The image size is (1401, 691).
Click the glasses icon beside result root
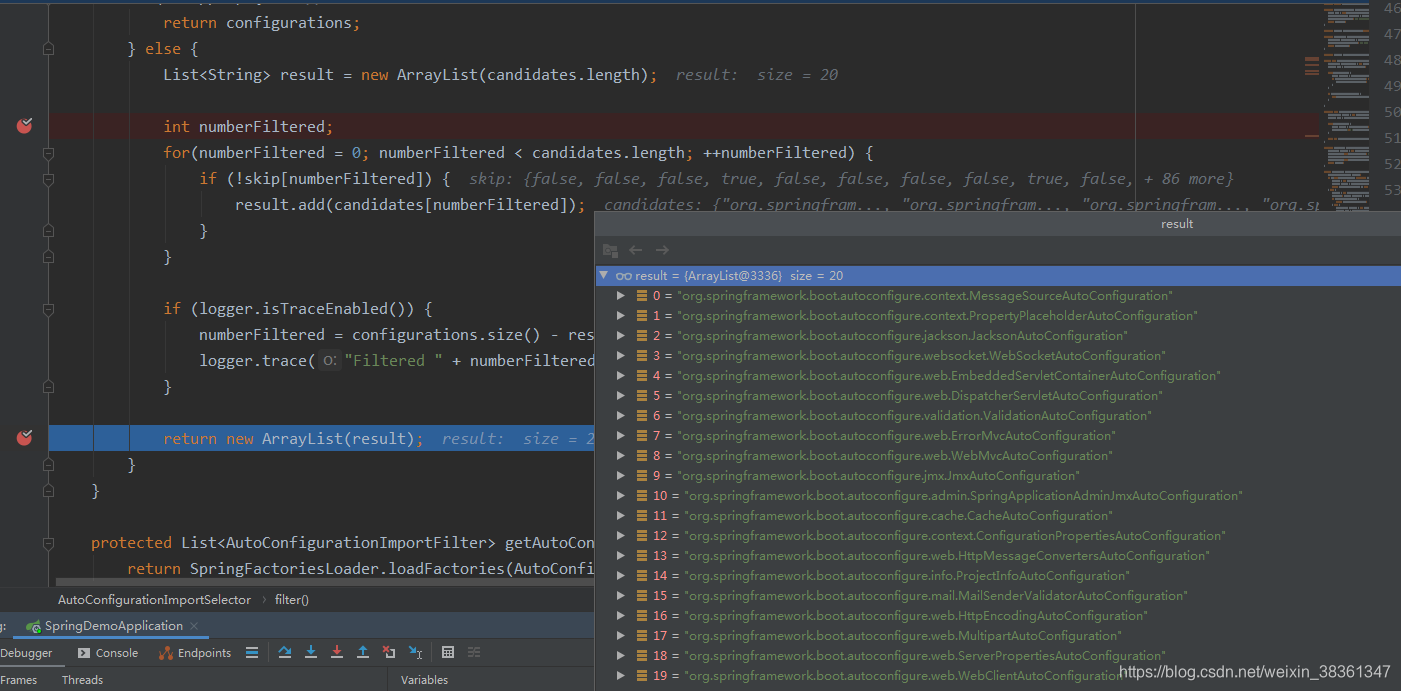(x=623, y=275)
